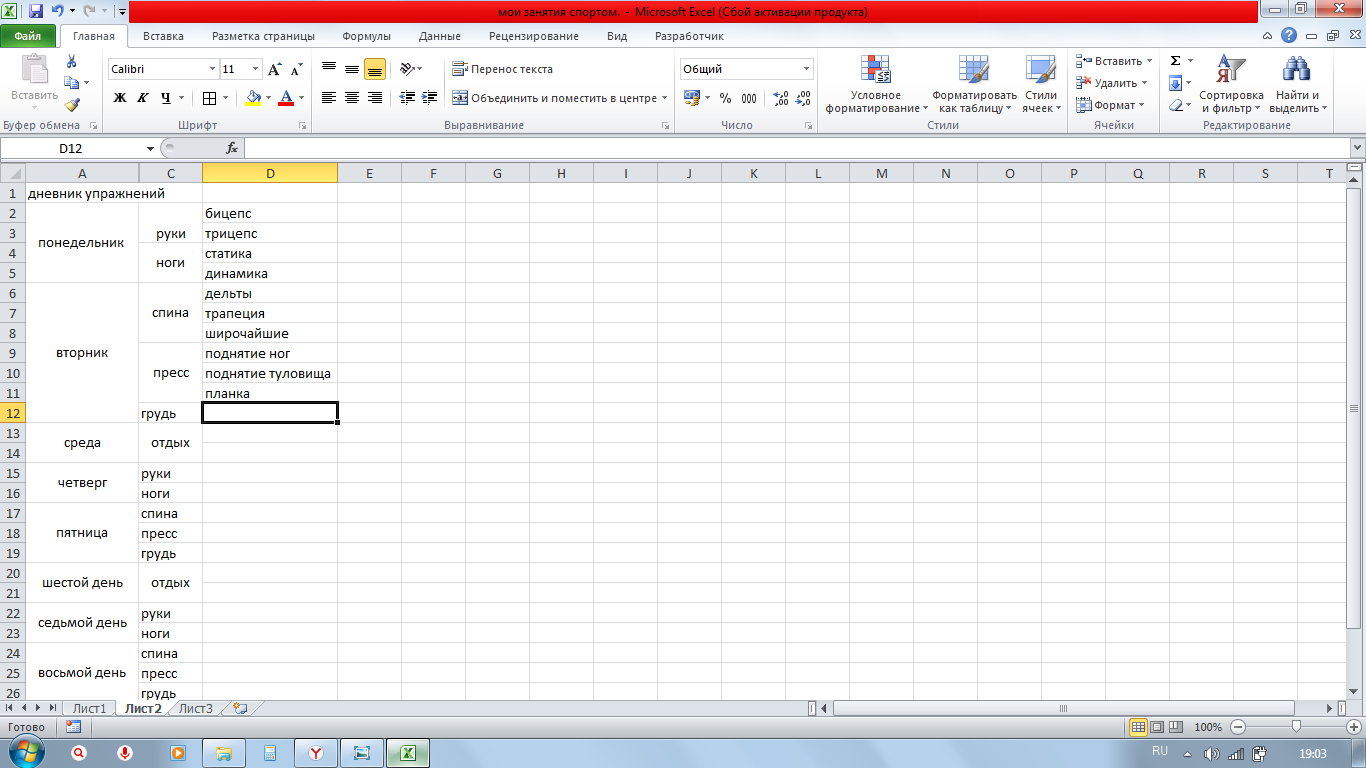The image size is (1366, 768).
Task: Click Сортировка и фильтр button
Action: coord(1231,84)
